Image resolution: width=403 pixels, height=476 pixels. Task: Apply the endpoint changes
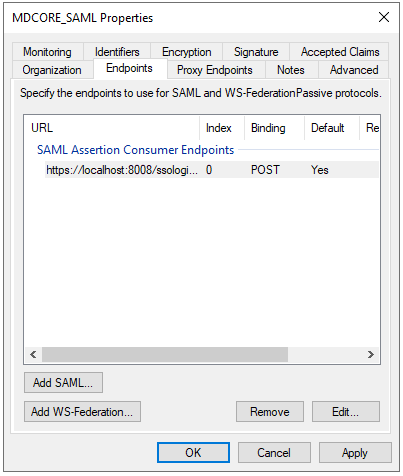click(x=355, y=453)
